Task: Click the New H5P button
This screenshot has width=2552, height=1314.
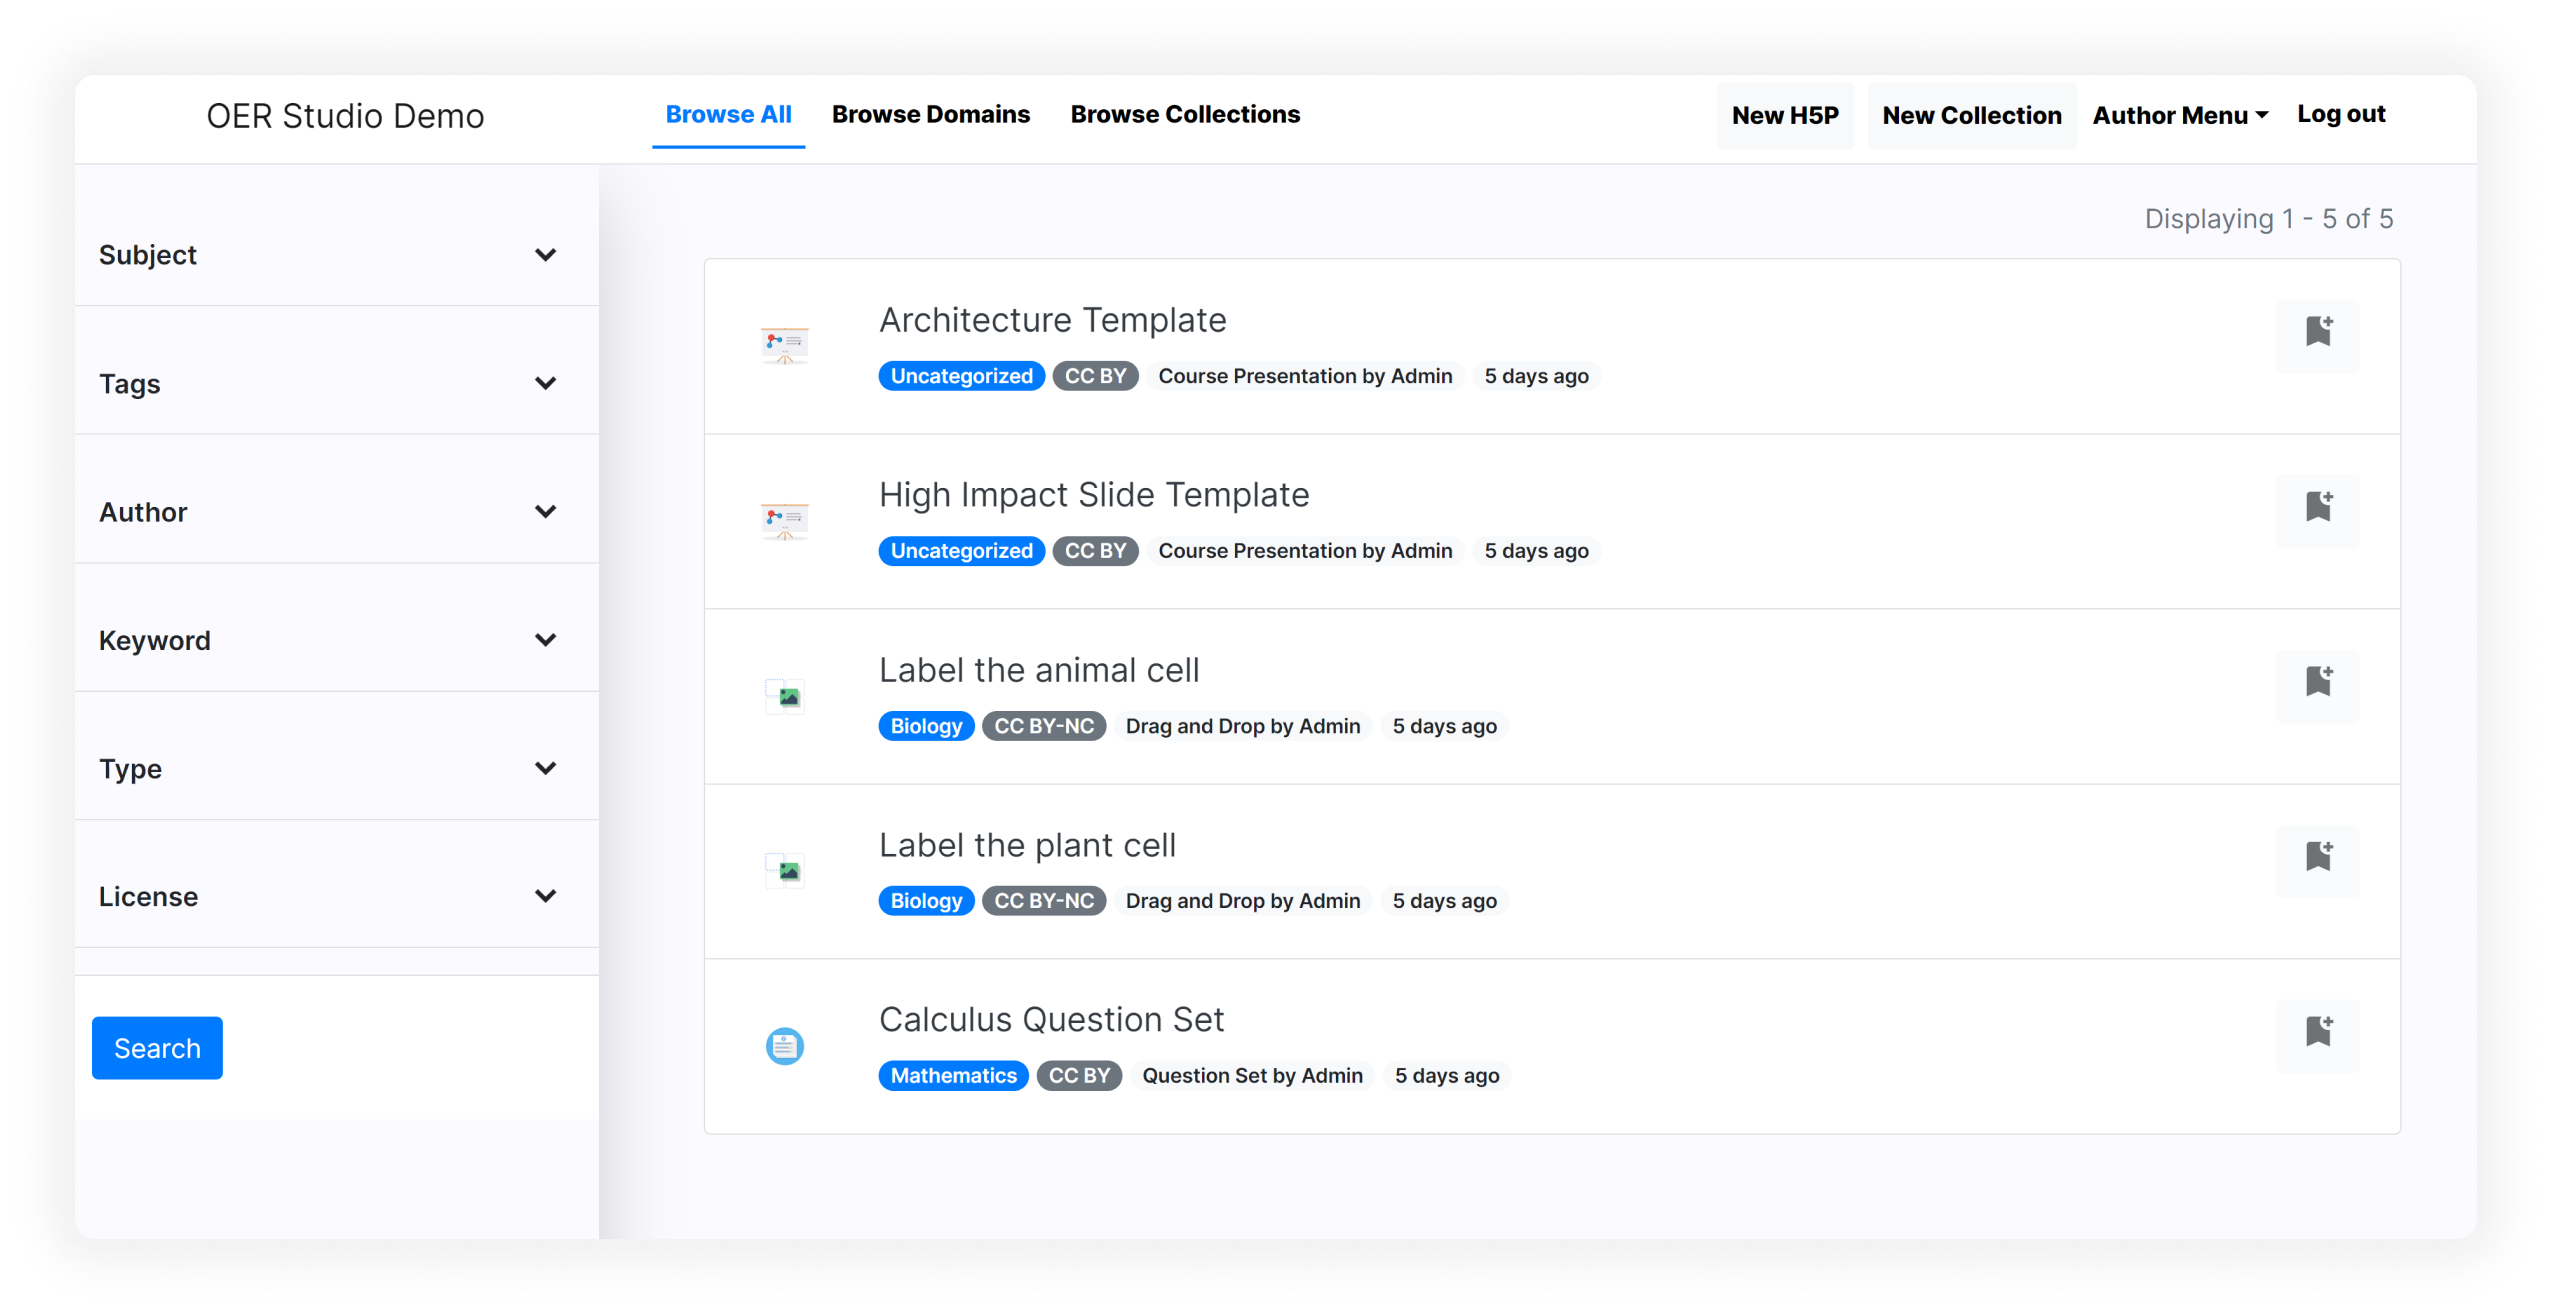Action: click(x=1785, y=115)
